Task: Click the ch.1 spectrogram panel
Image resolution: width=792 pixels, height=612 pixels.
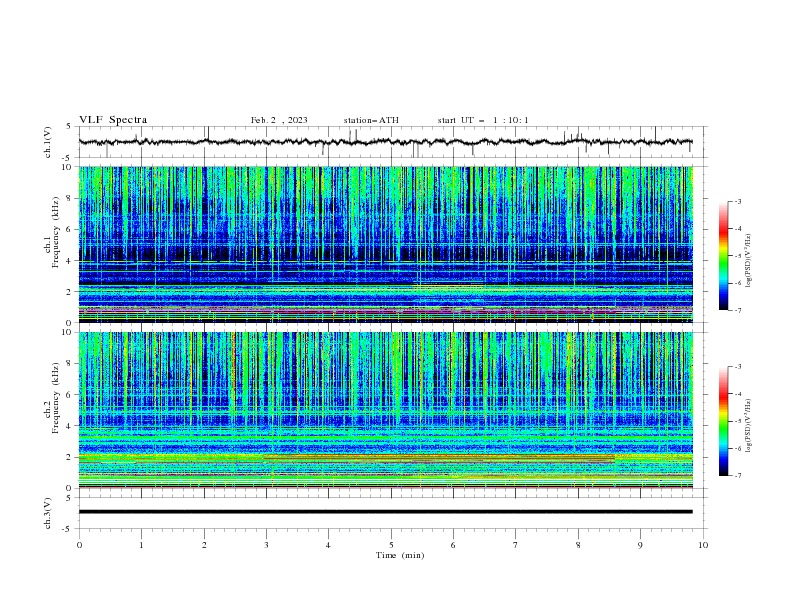Action: pyautogui.click(x=385, y=244)
